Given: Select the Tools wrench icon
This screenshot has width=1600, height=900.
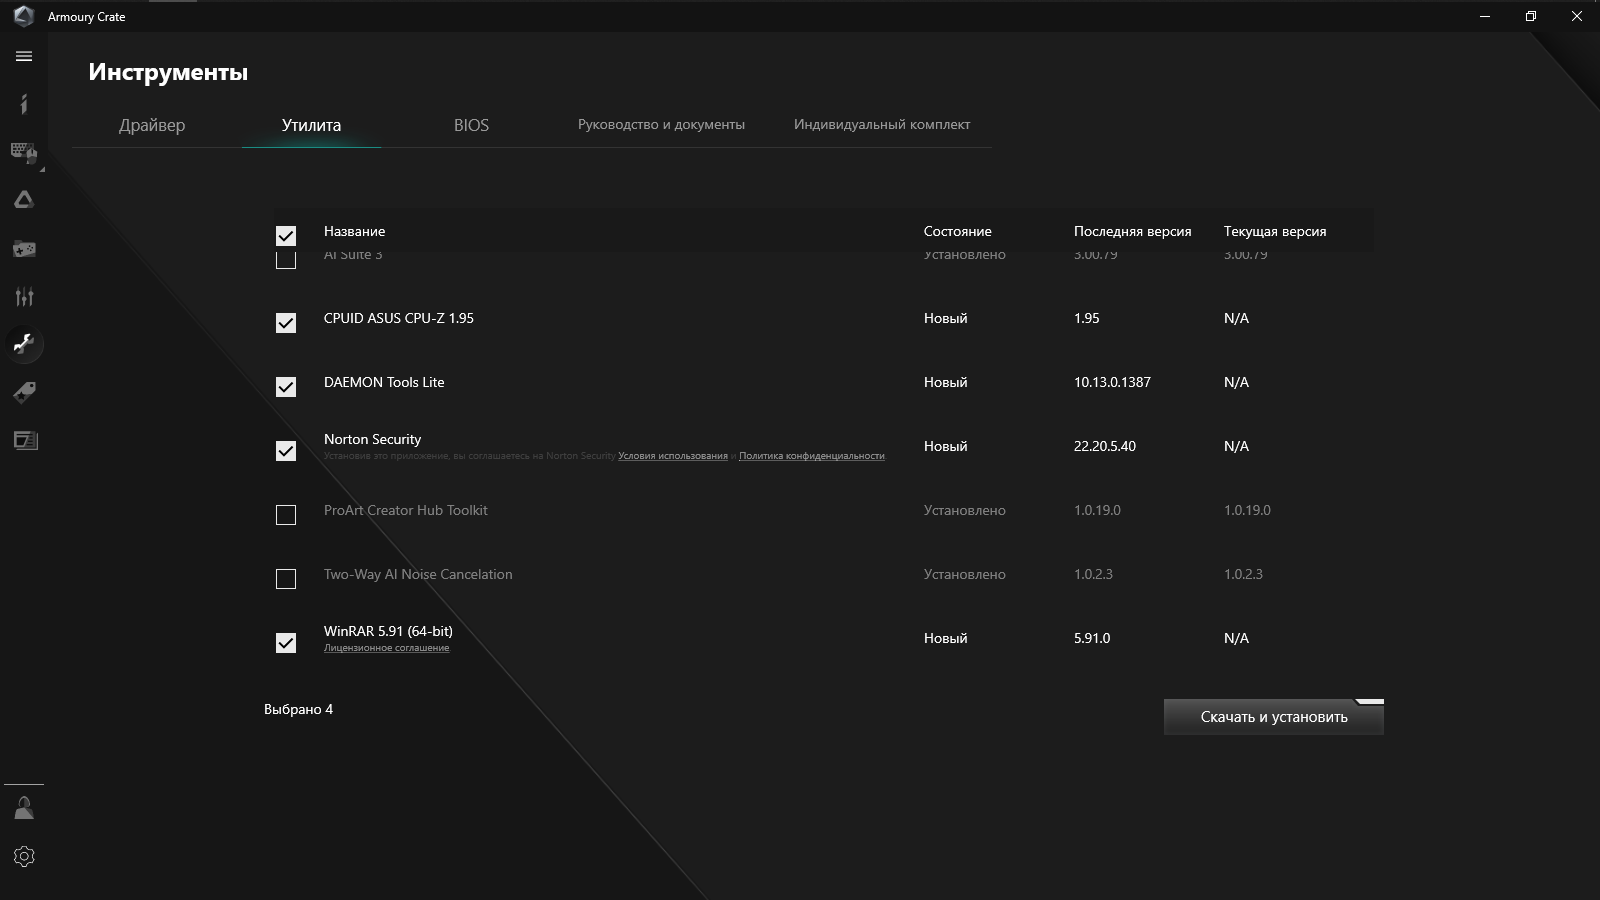Looking at the screenshot, I should 24,344.
